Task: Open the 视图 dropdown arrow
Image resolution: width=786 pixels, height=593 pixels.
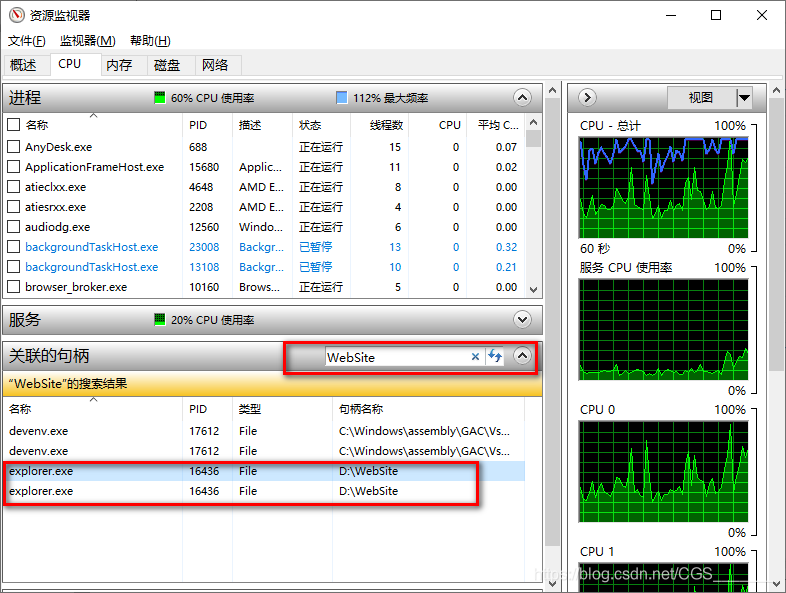Action: coord(744,97)
